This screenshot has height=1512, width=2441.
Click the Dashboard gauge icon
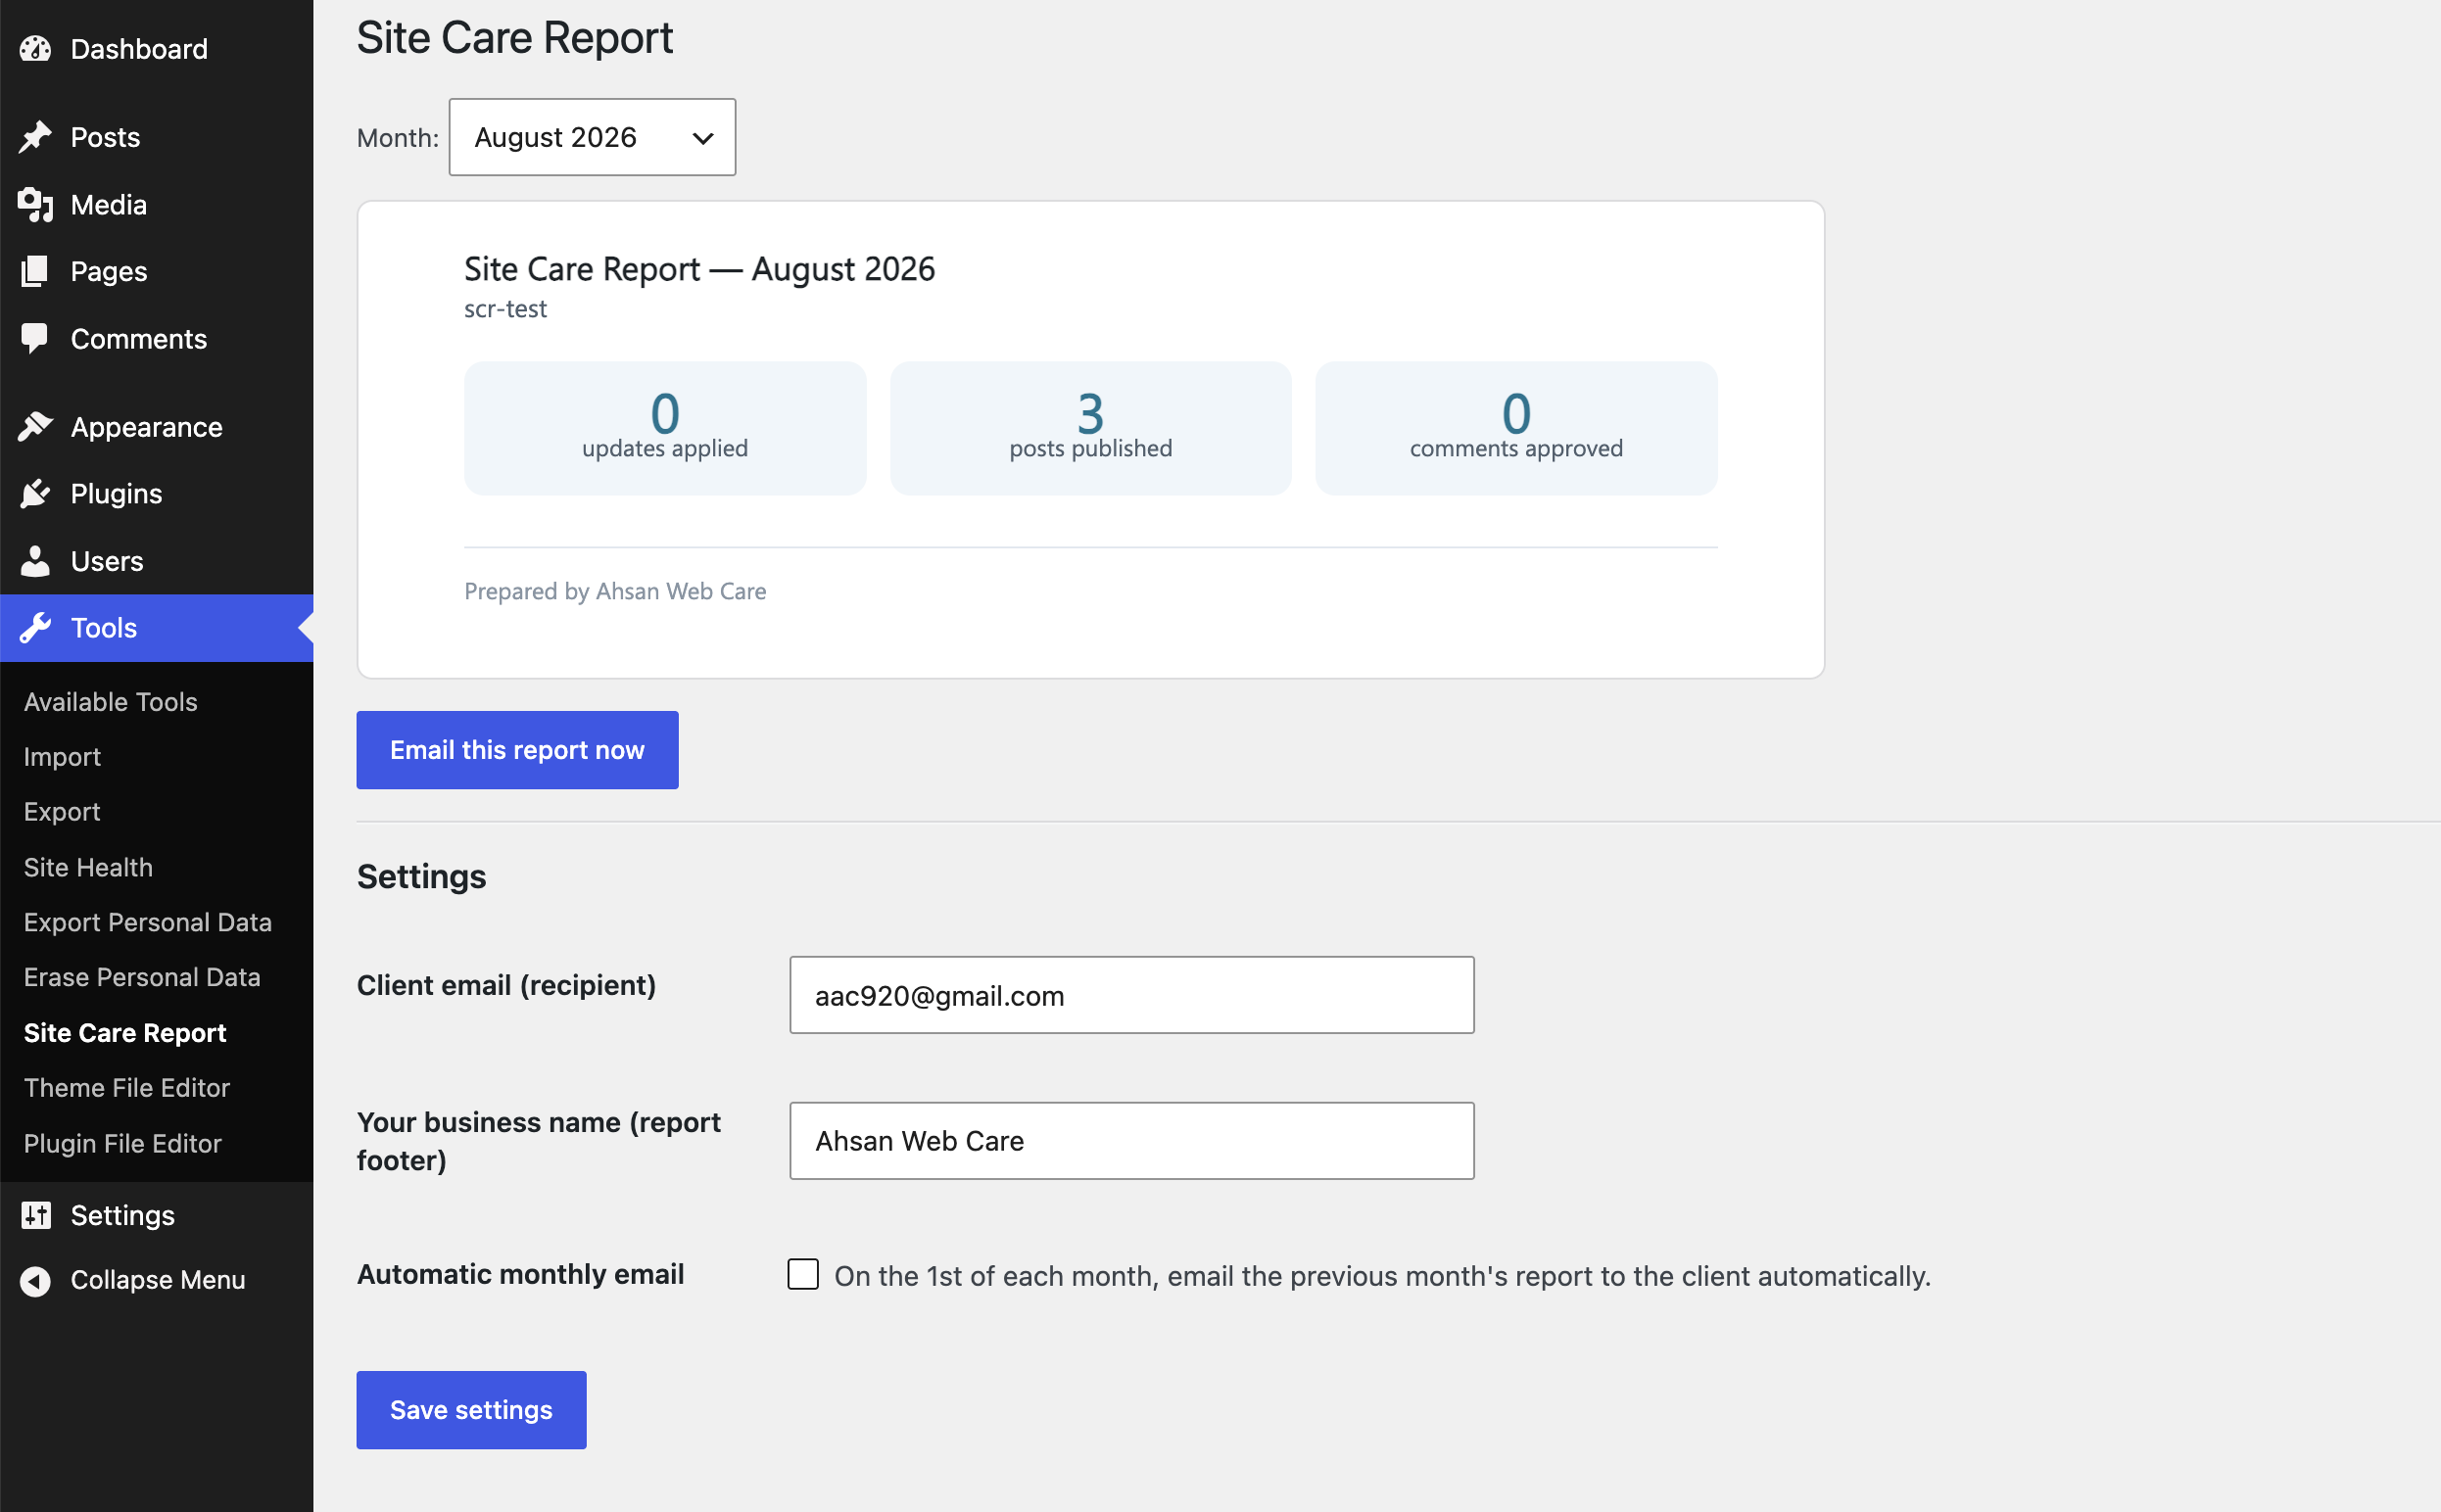point(35,49)
